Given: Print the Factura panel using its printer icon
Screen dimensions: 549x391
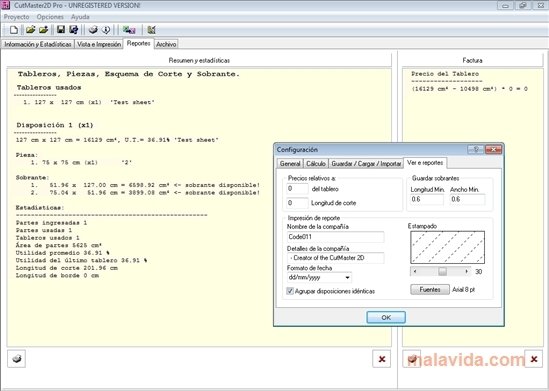Looking at the screenshot, I should (412, 358).
